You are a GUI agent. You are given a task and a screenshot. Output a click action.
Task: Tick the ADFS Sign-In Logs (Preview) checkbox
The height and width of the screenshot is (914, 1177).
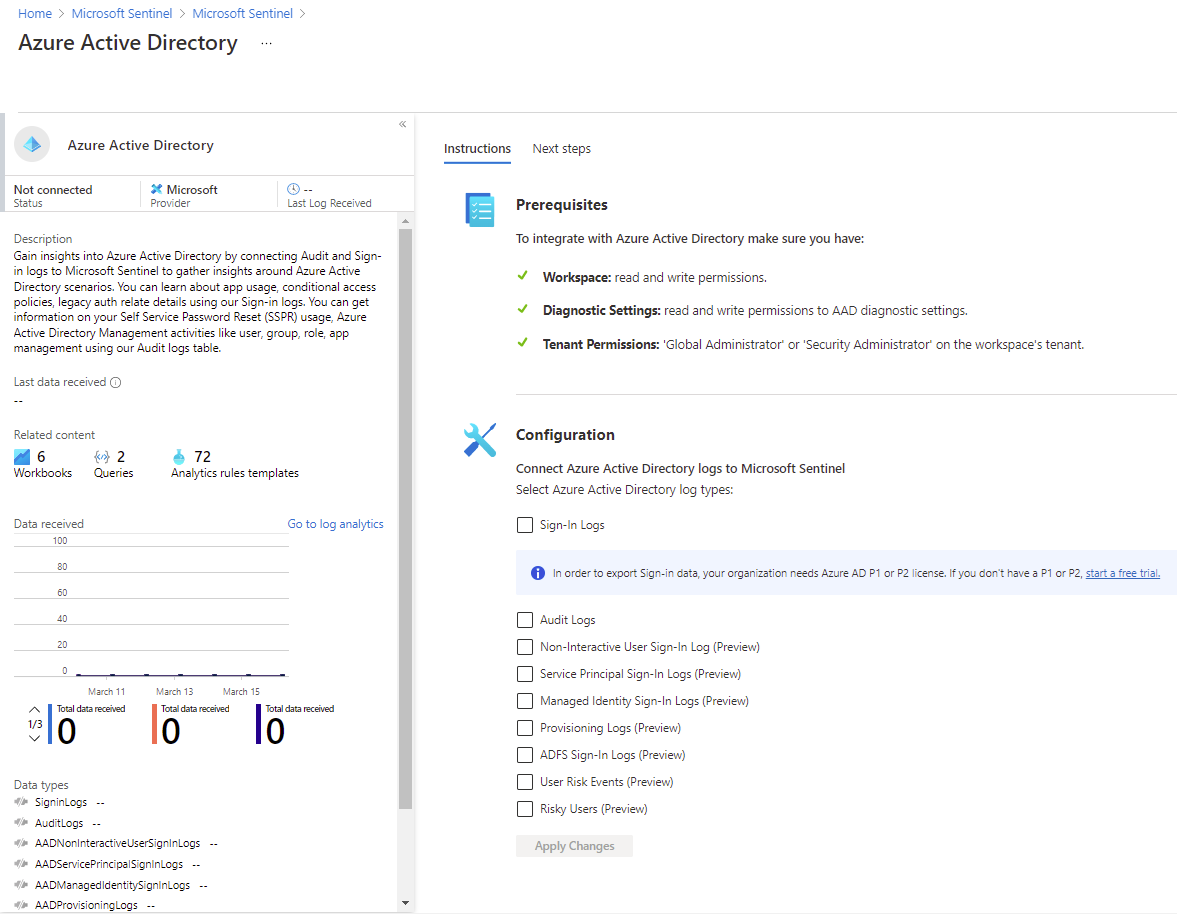pyautogui.click(x=525, y=755)
